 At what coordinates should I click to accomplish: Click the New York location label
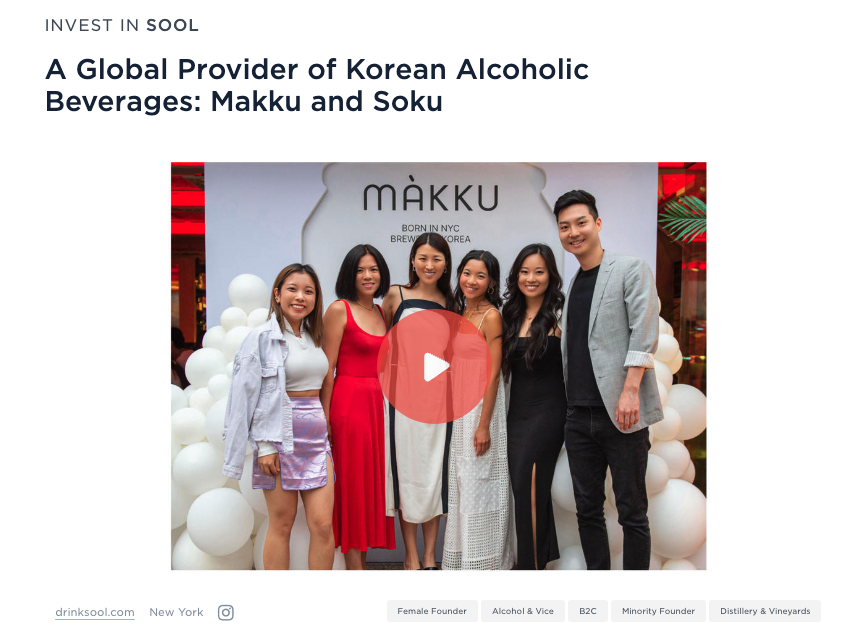(x=176, y=612)
